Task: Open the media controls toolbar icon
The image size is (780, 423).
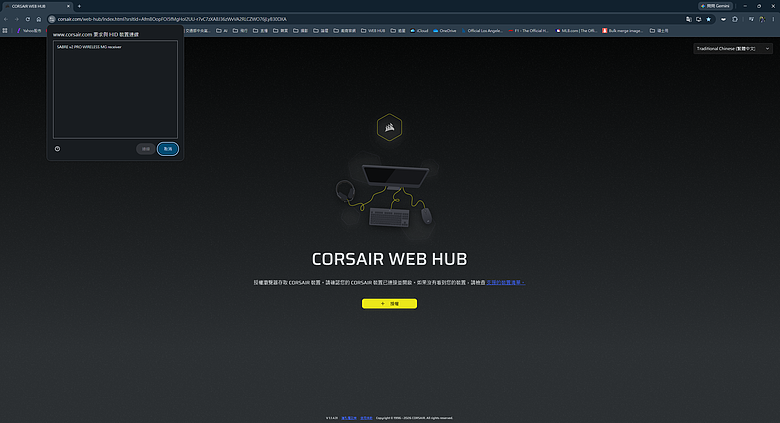Action: point(751,19)
